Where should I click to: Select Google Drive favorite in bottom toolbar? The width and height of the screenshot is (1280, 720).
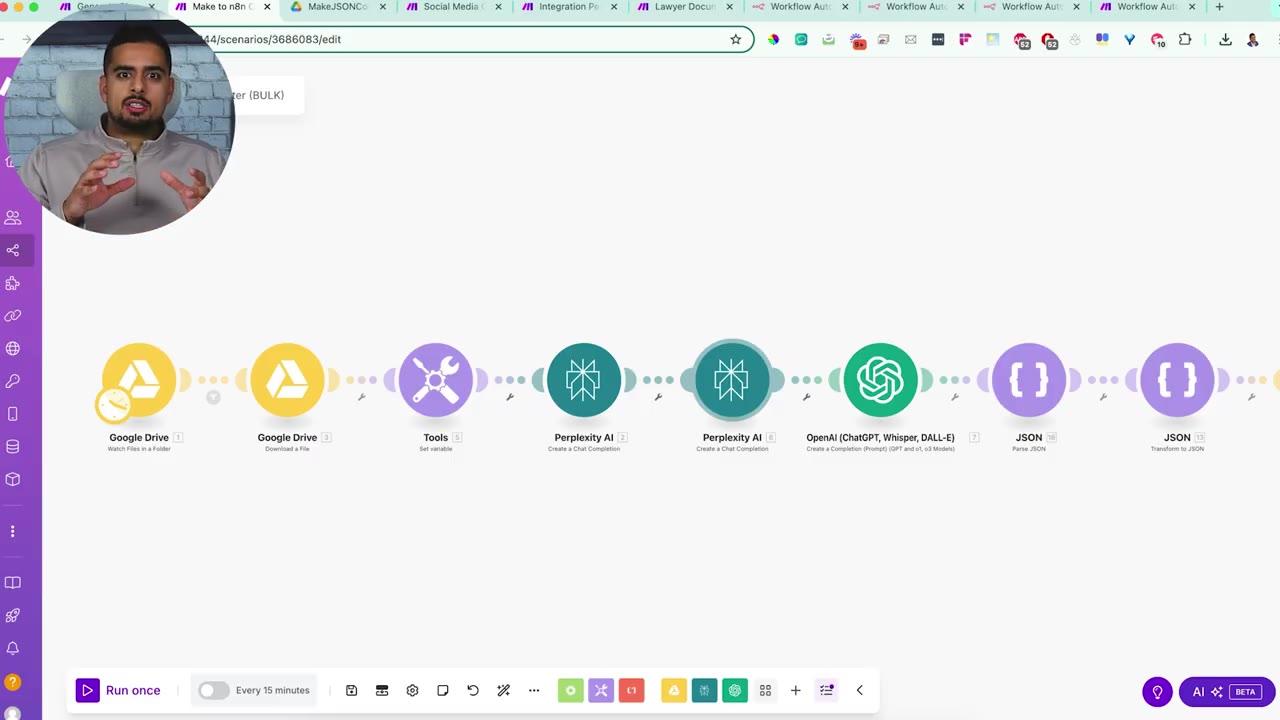(x=674, y=690)
